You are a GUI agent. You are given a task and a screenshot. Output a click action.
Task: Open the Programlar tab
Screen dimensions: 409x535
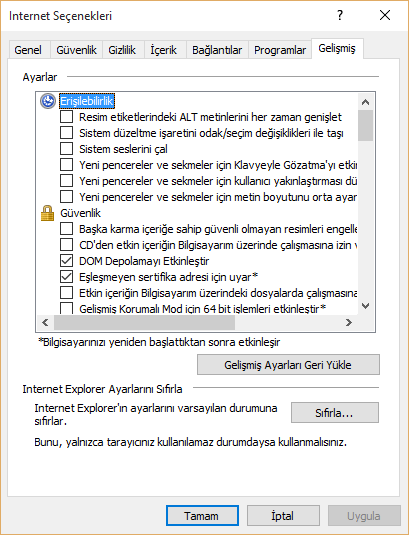(280, 50)
